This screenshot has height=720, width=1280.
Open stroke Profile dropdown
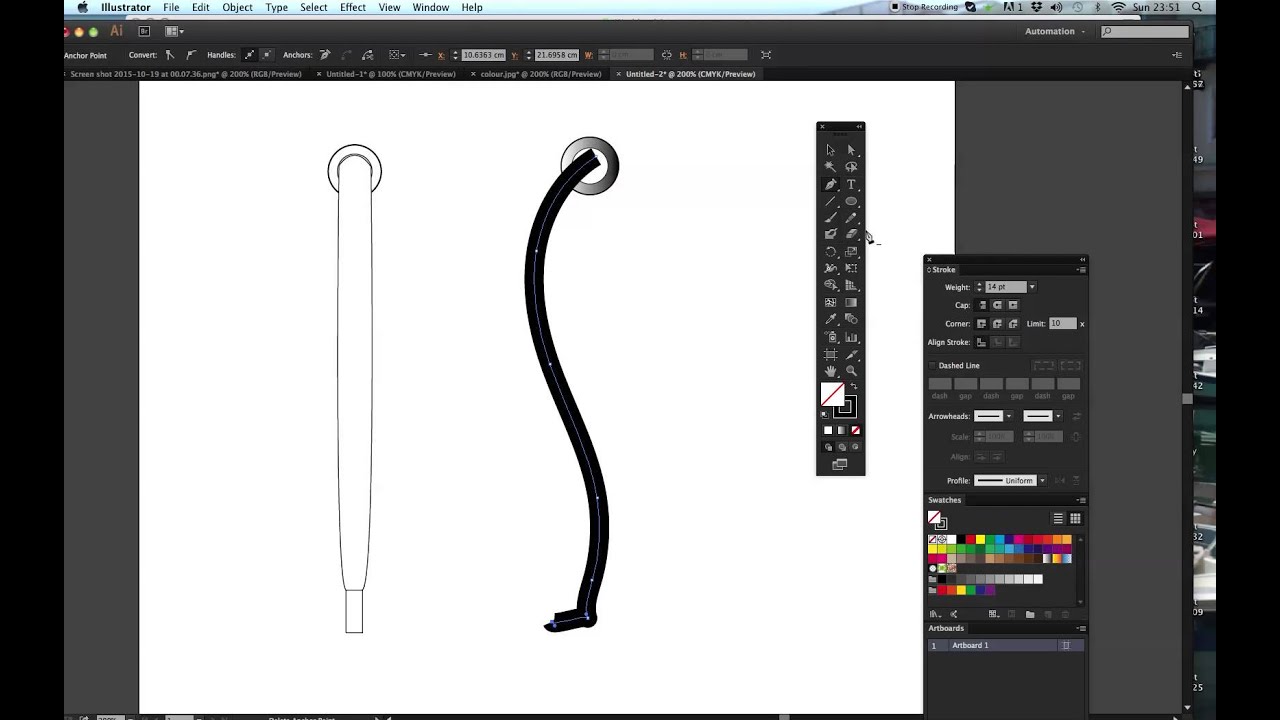pyautogui.click(x=1042, y=481)
